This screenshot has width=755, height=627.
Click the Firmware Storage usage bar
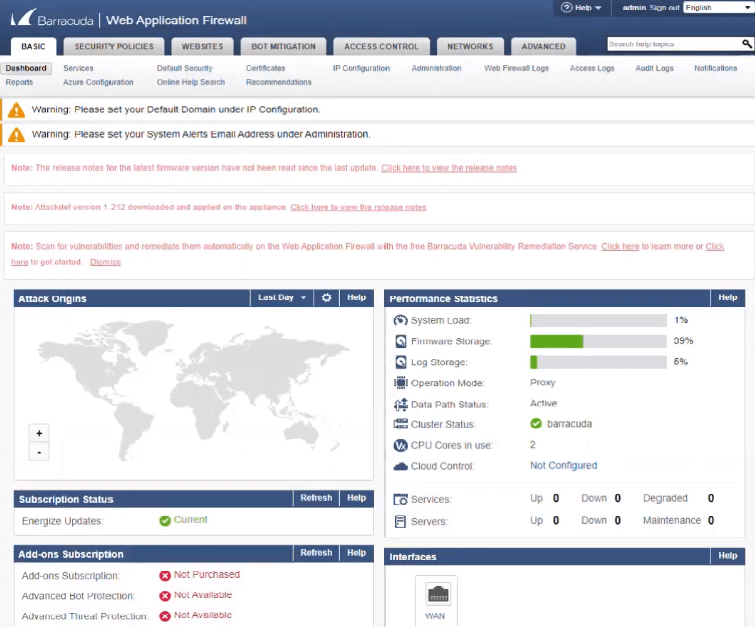click(x=598, y=341)
